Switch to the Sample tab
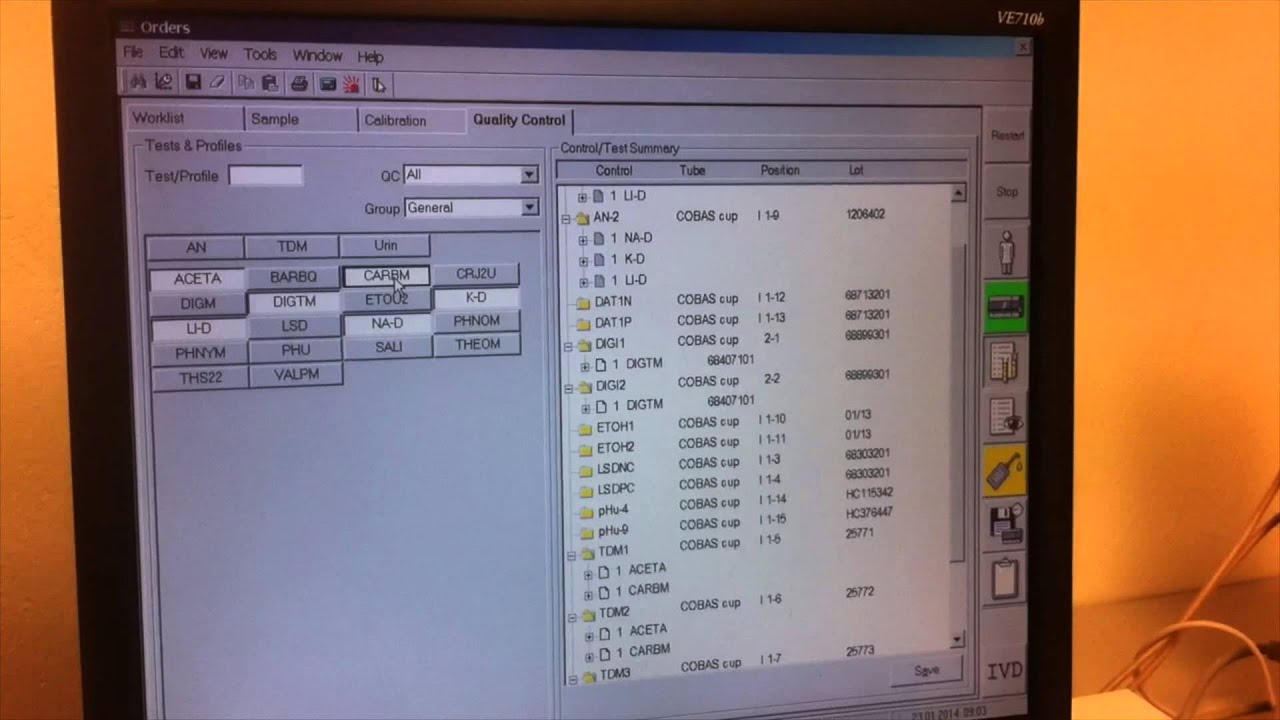 300,119
